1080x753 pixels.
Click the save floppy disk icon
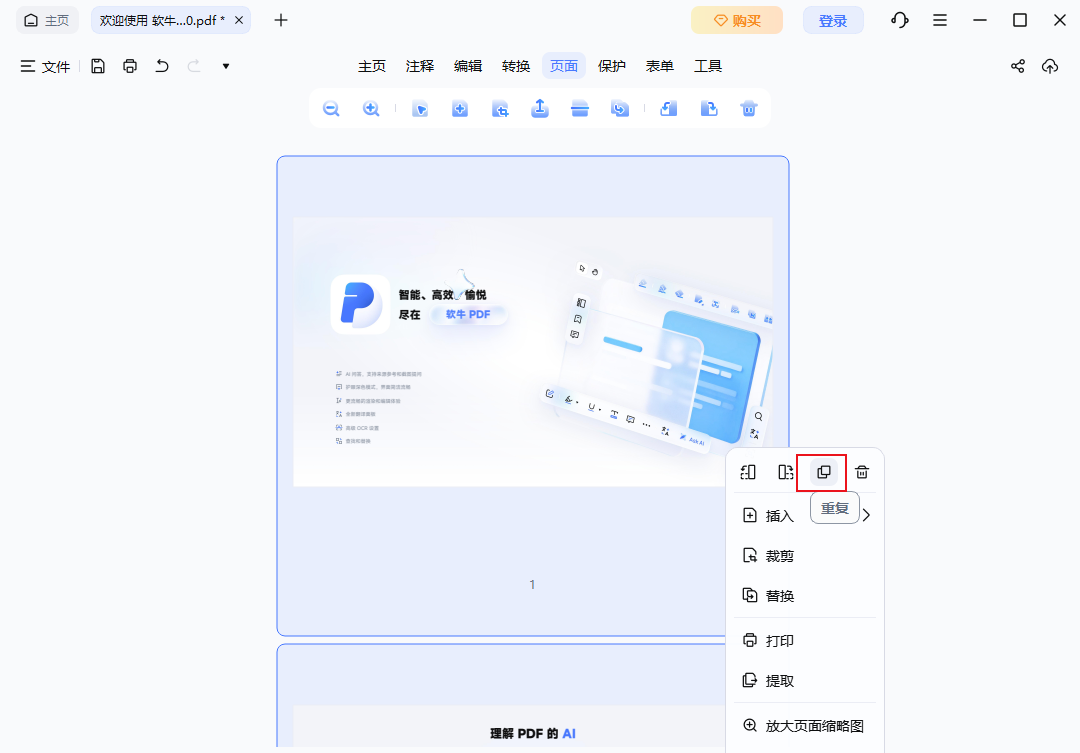[x=98, y=66]
